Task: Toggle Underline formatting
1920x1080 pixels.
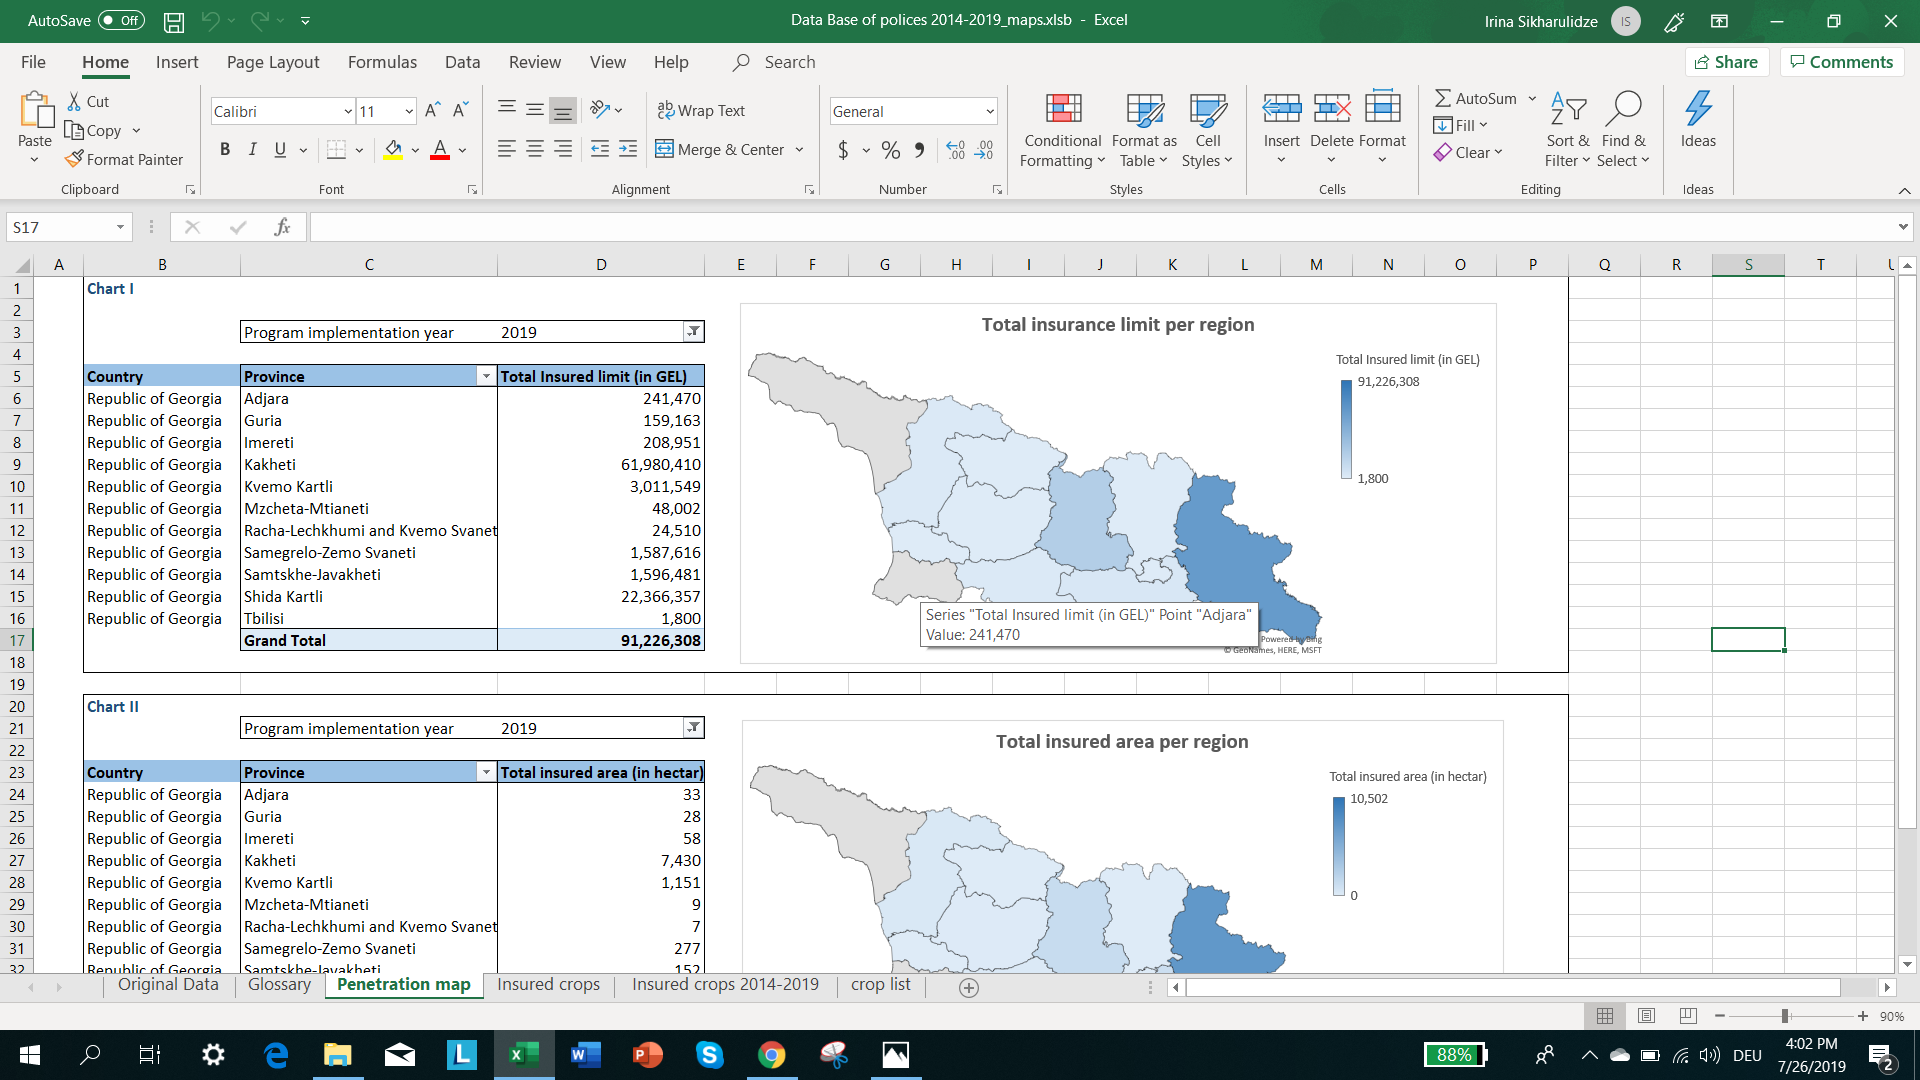Action: [x=279, y=149]
